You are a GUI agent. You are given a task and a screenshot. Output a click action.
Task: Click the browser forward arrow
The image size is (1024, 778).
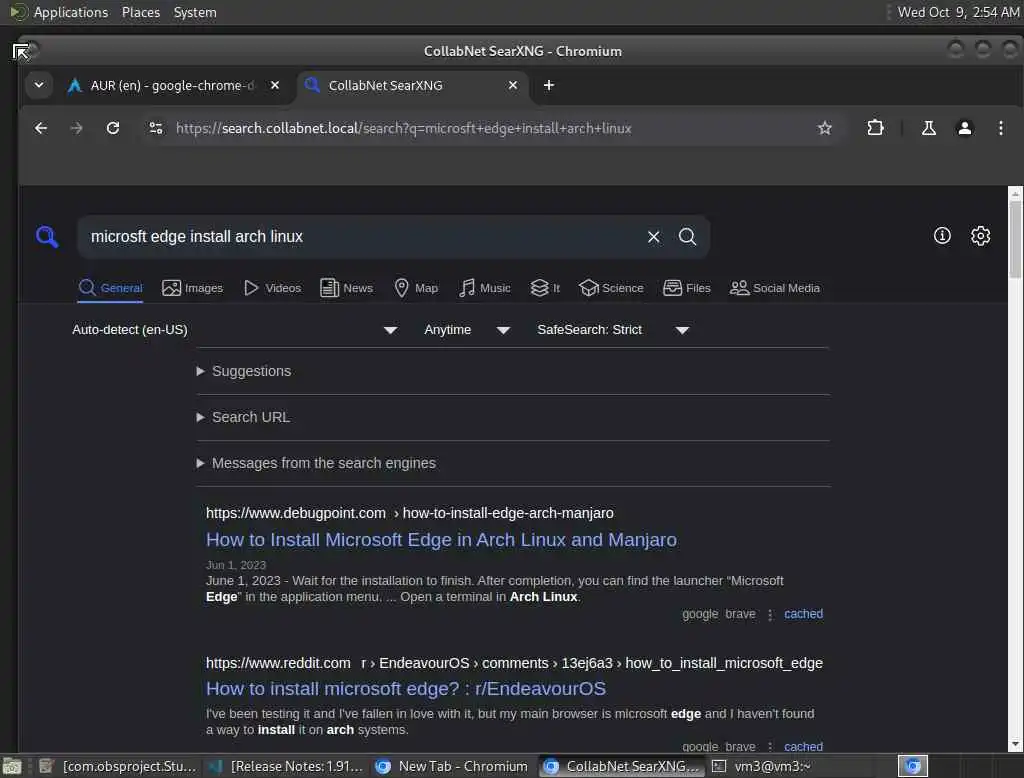[x=76, y=128]
